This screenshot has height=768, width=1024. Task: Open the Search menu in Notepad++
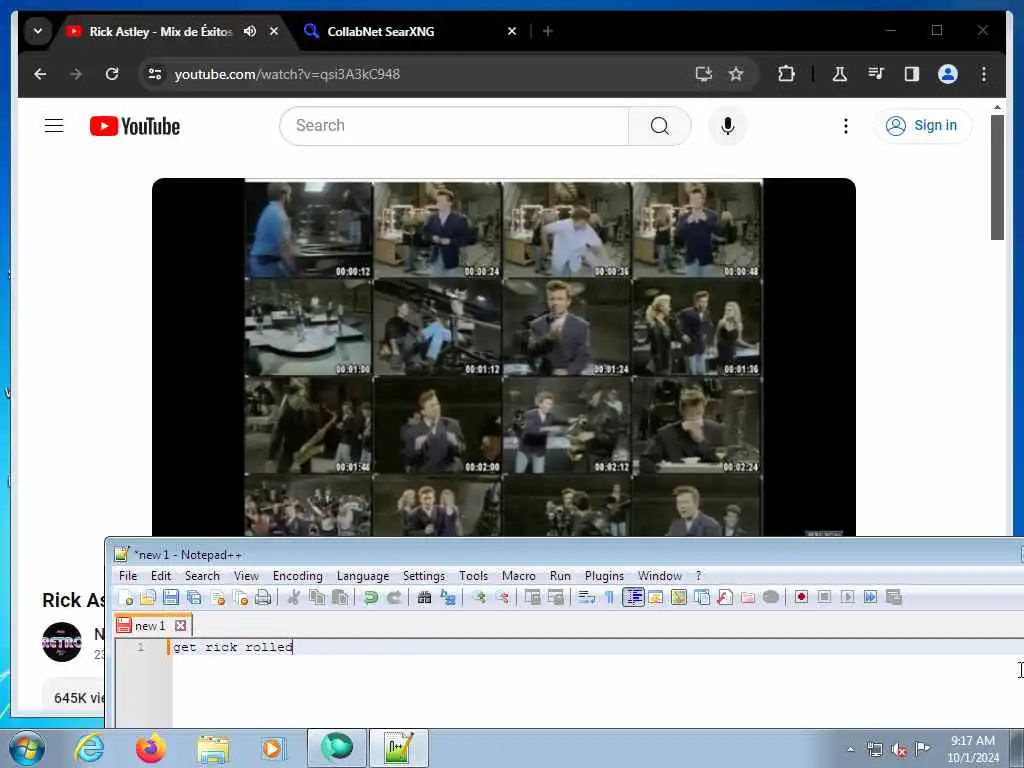202,576
